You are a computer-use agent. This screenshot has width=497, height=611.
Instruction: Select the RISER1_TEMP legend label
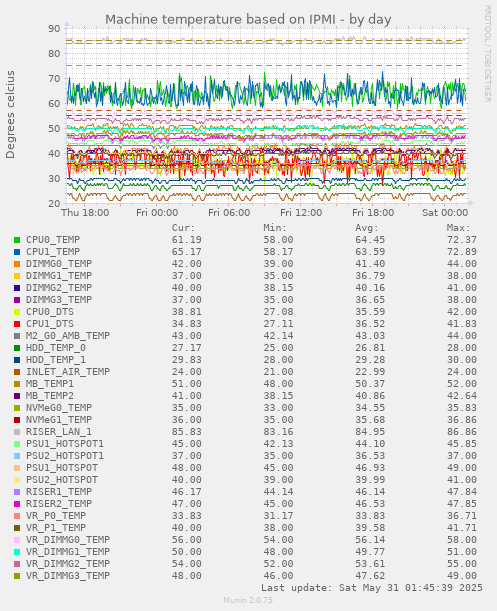(x=59, y=492)
